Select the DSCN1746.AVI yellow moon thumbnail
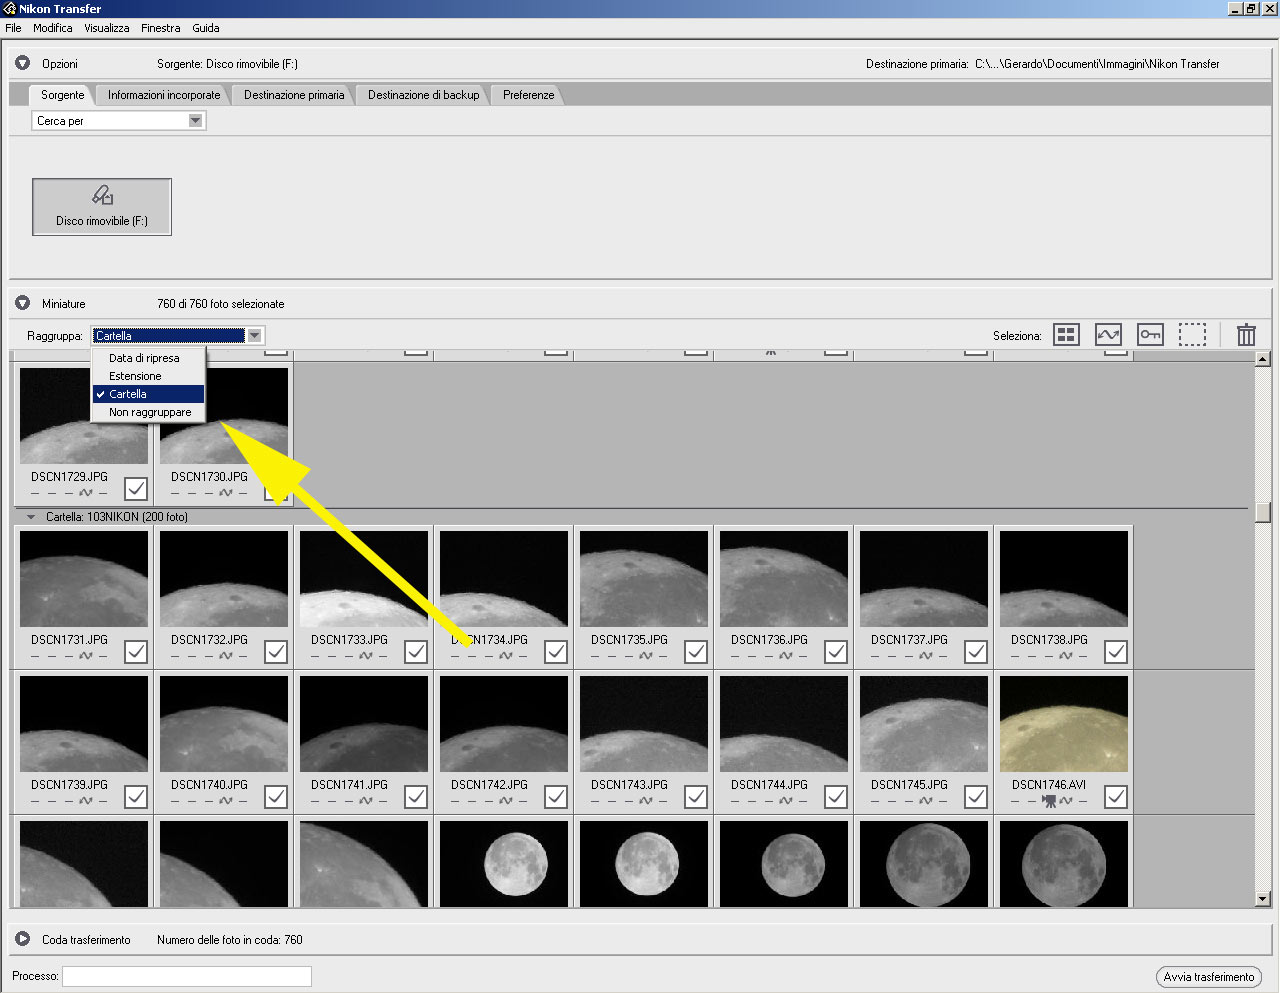The height and width of the screenshot is (993, 1280). click(x=1064, y=724)
